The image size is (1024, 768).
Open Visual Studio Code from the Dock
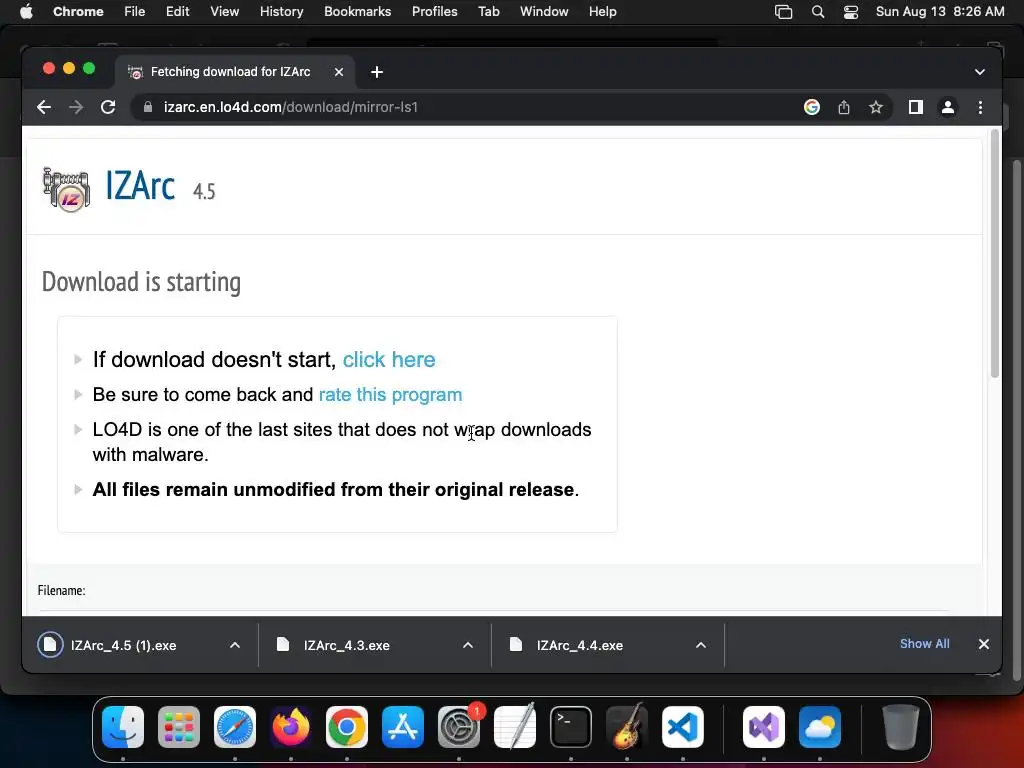click(x=682, y=727)
